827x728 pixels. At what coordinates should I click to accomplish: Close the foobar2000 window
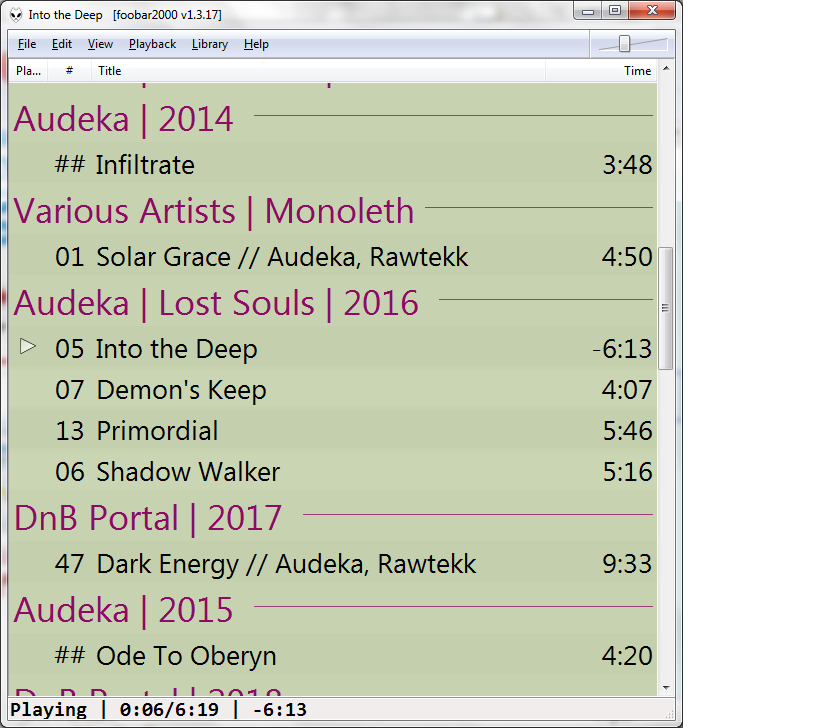click(x=652, y=11)
